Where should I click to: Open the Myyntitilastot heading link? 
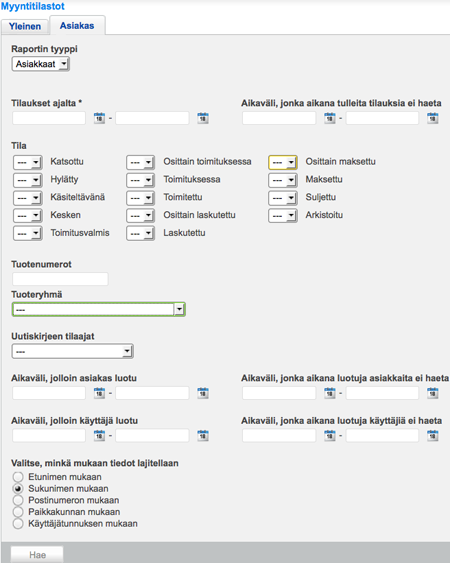tap(33, 6)
